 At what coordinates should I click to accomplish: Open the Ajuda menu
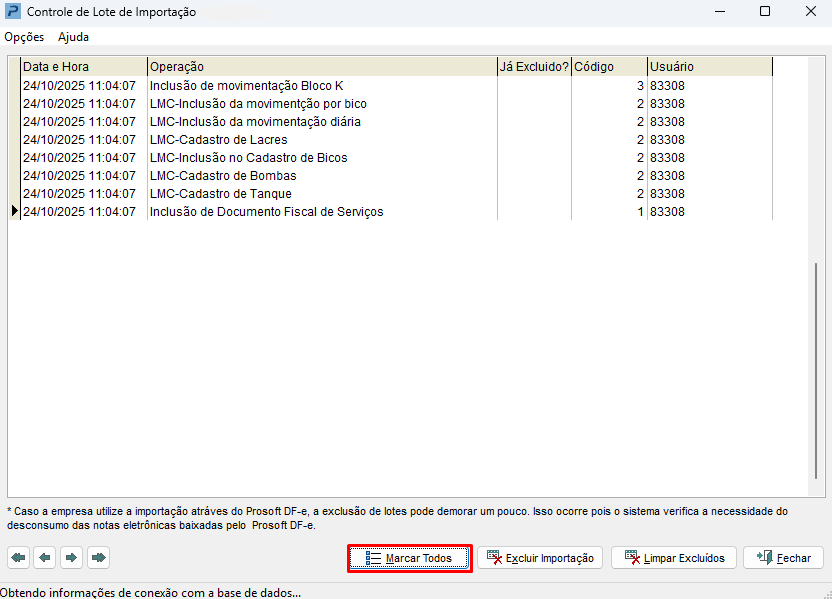coord(73,37)
